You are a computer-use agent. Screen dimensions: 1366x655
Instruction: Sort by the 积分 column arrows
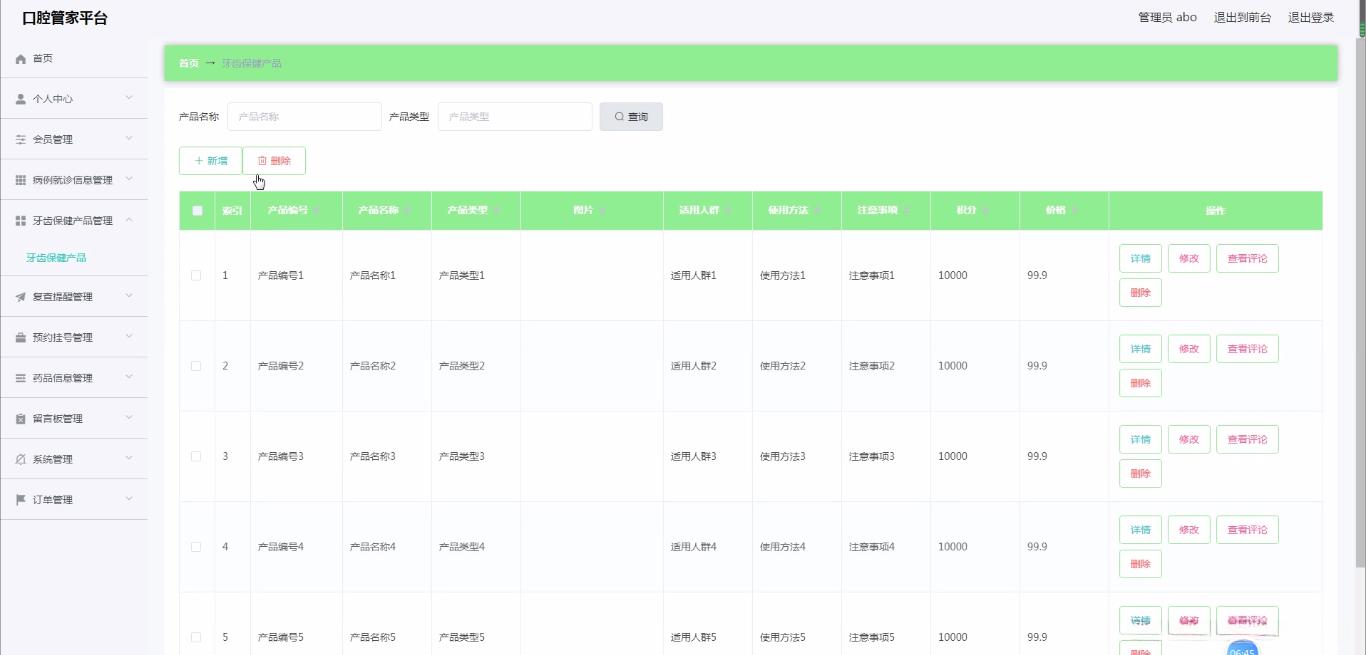(986, 211)
